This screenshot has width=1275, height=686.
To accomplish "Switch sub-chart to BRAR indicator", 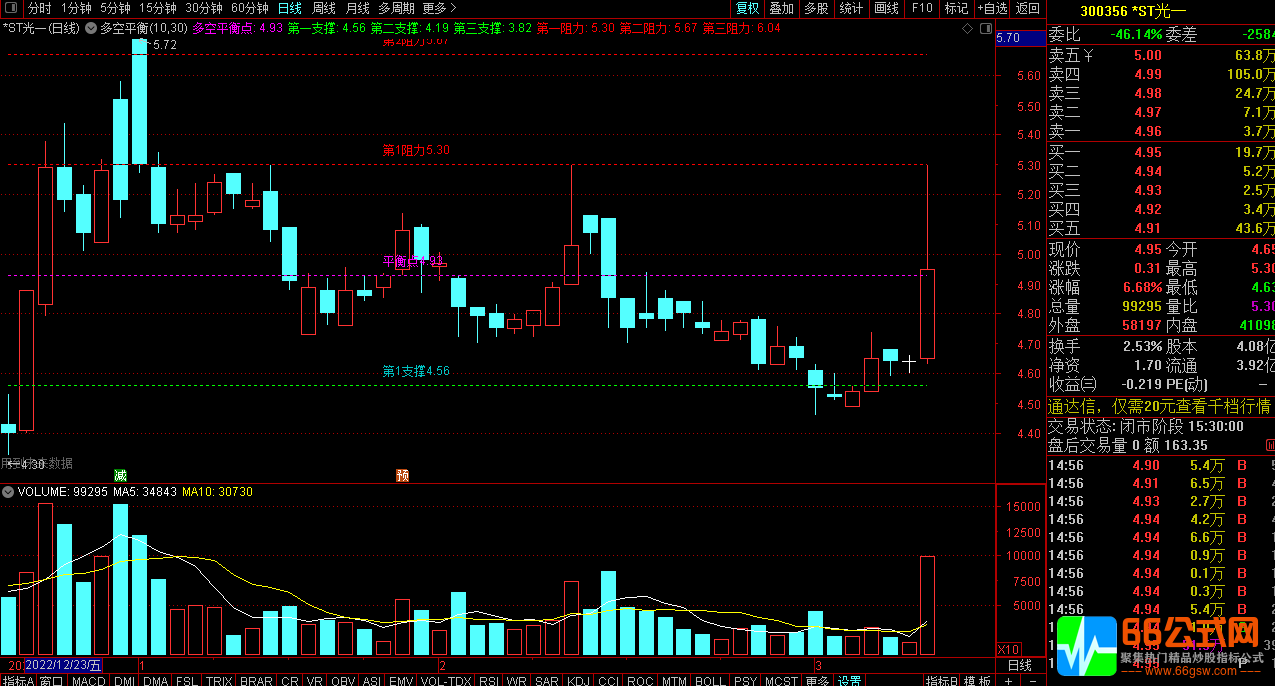I will (256, 680).
